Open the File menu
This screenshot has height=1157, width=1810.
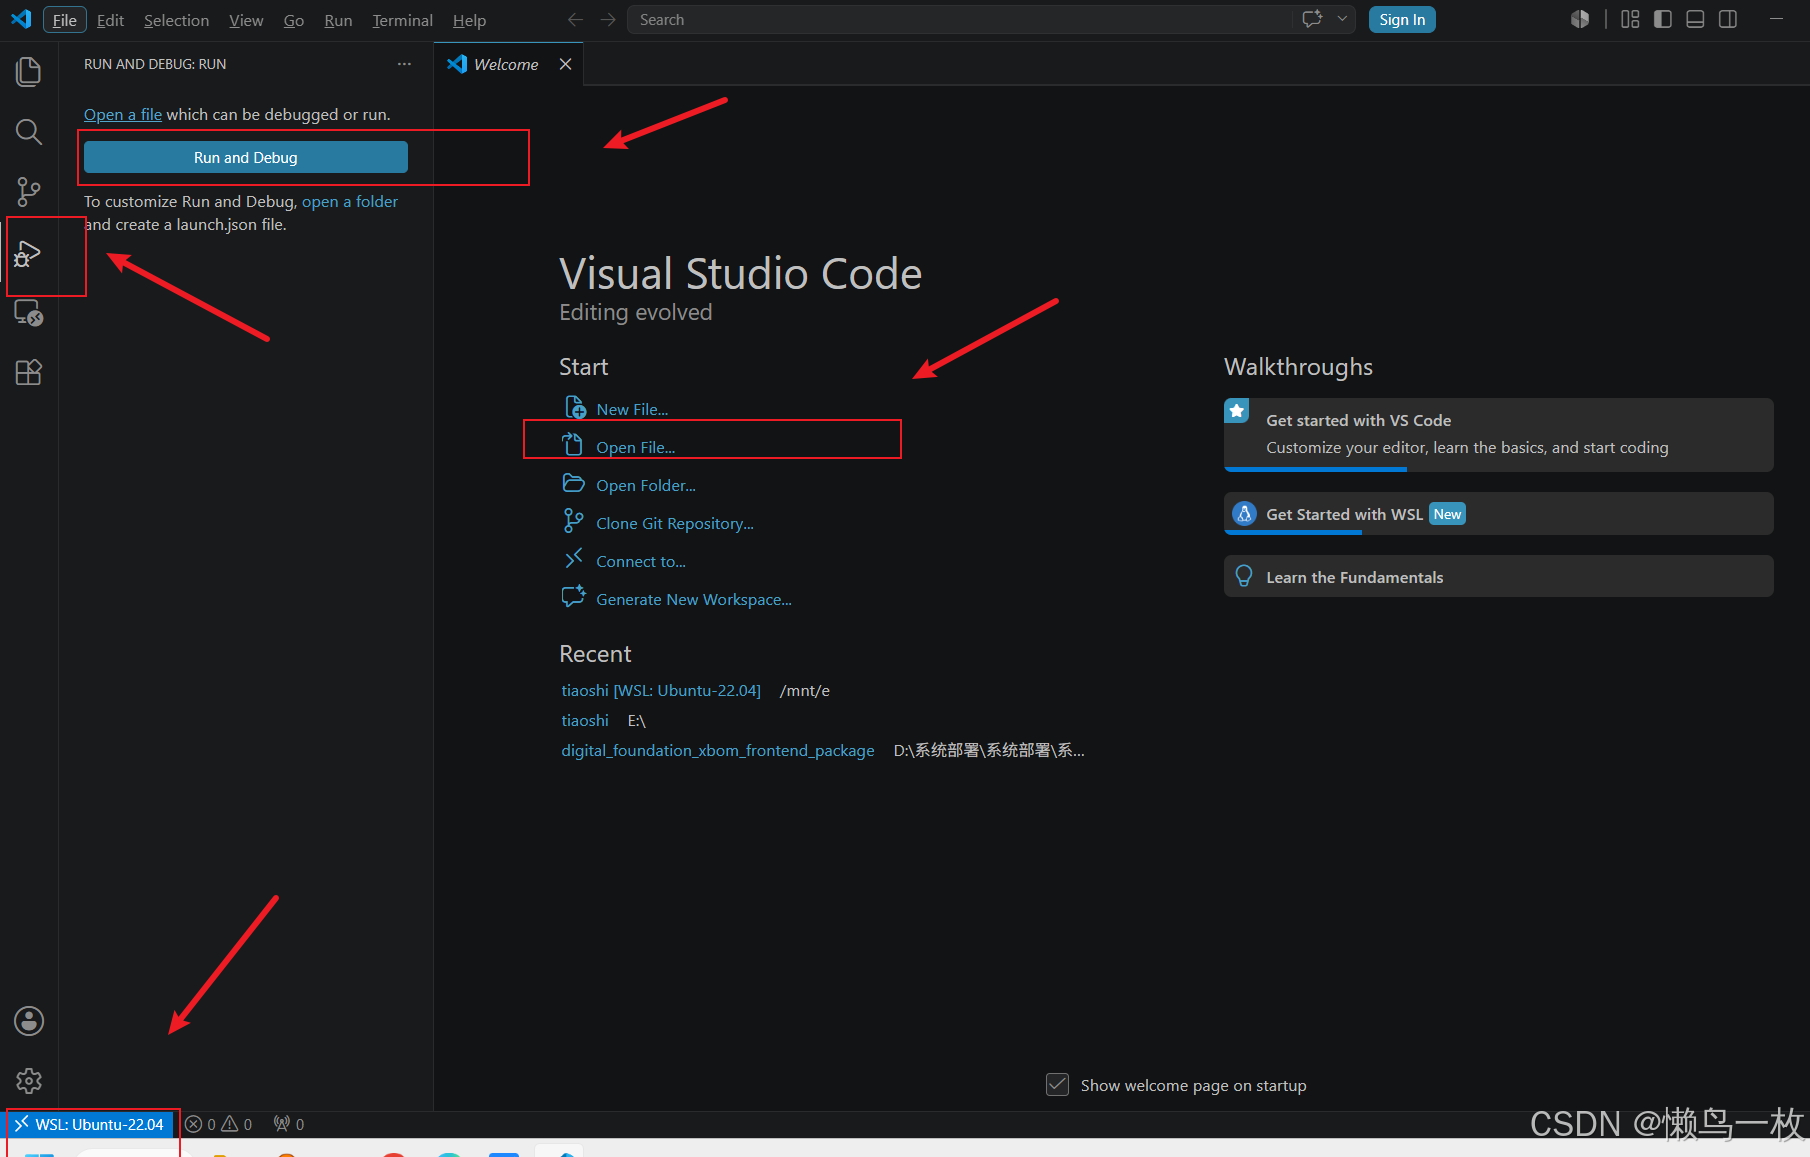coord(65,20)
